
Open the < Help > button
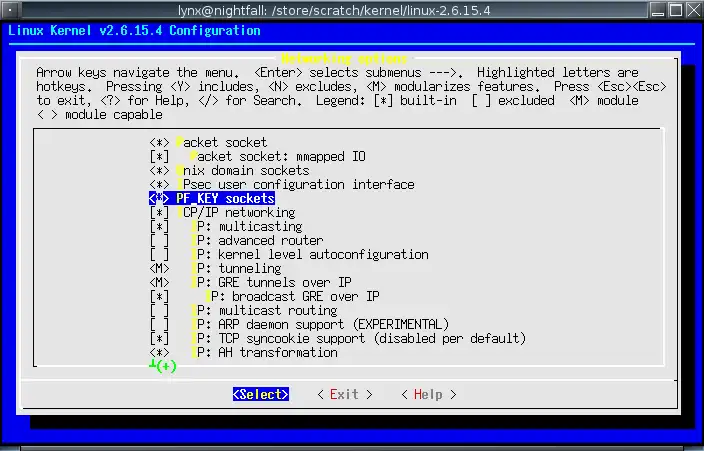tap(429, 394)
